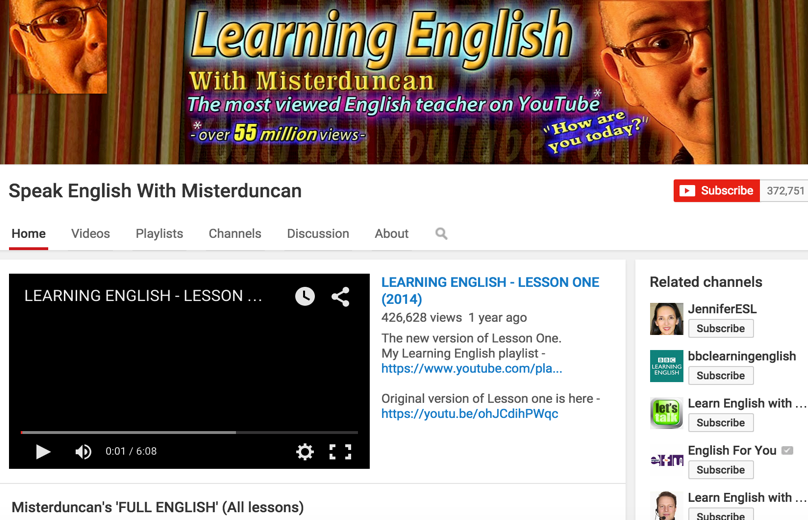Open bbclearningenglish channel name

pyautogui.click(x=742, y=356)
